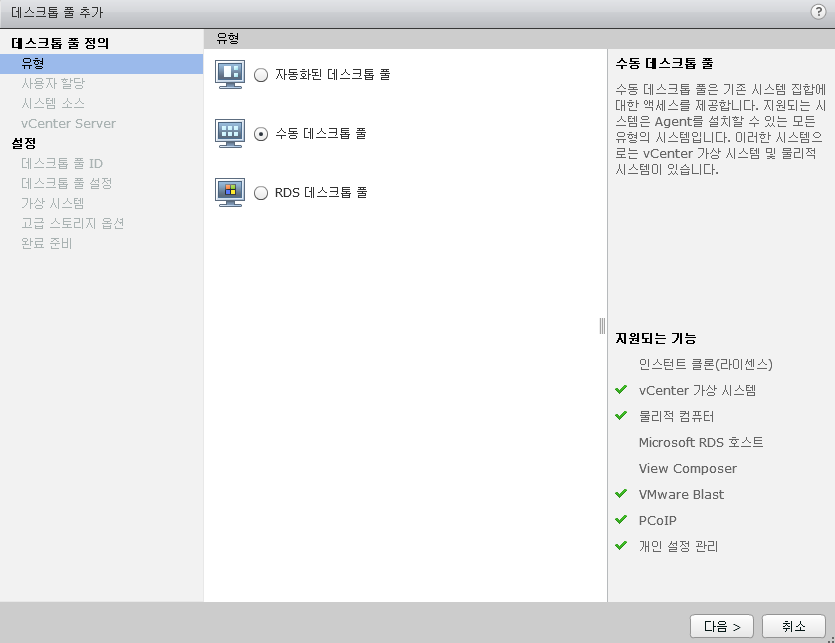This screenshot has width=835, height=643.
Task: Click the 물리적 컴퓨터 green checkmark
Action: click(621, 415)
